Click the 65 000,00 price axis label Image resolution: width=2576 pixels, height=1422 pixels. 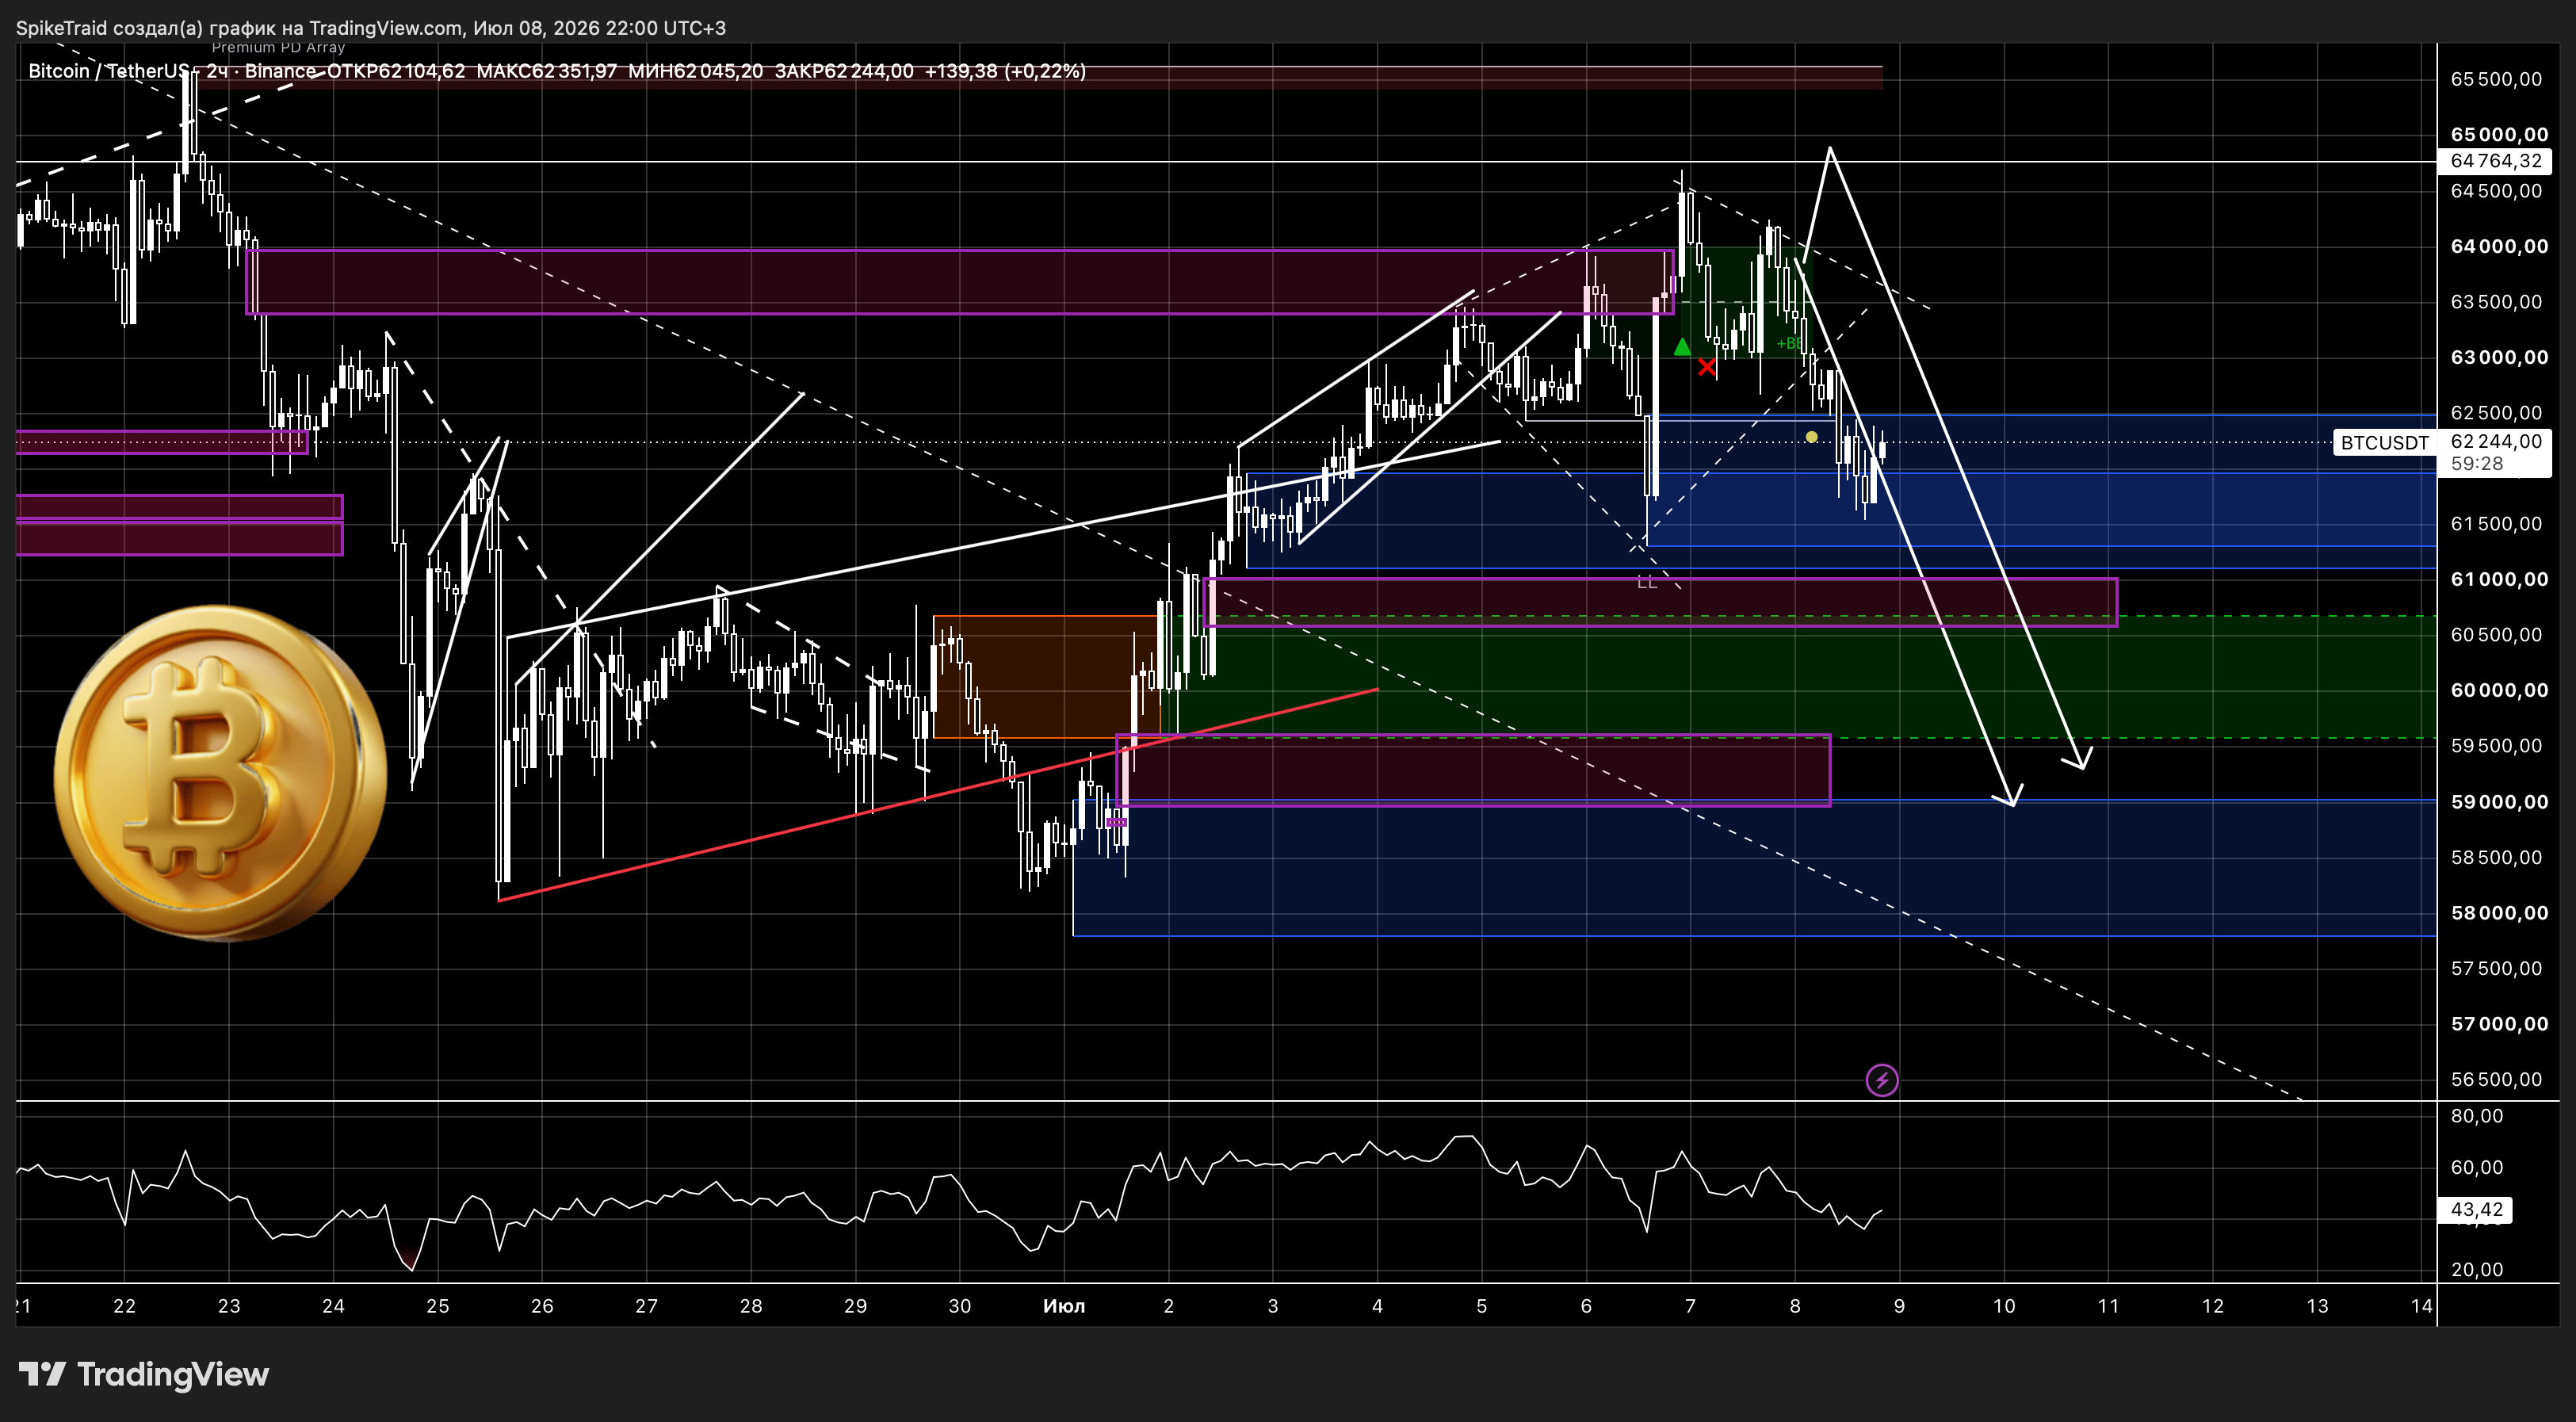pos(2499,135)
